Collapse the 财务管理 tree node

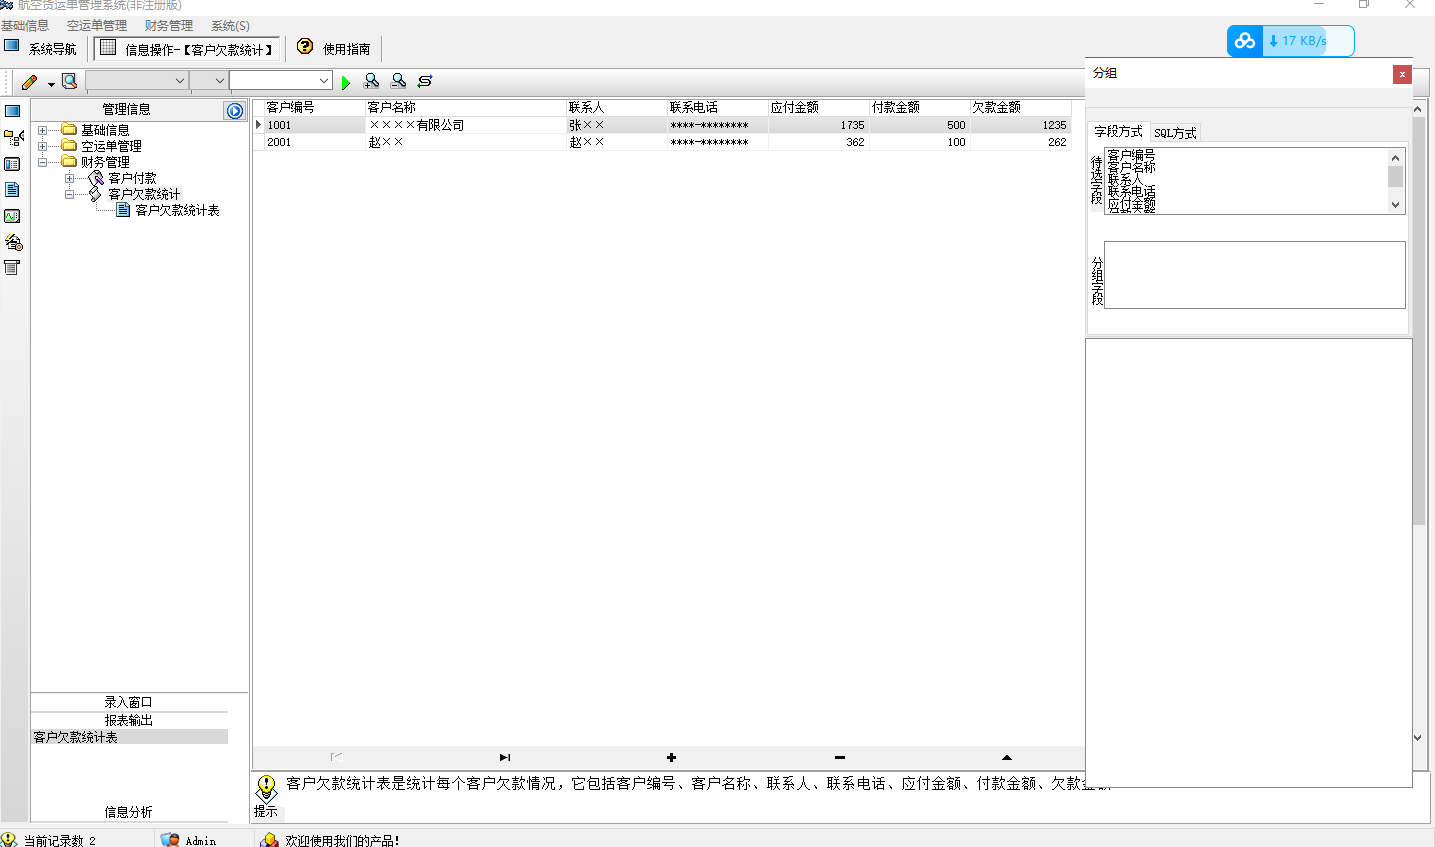coord(42,162)
